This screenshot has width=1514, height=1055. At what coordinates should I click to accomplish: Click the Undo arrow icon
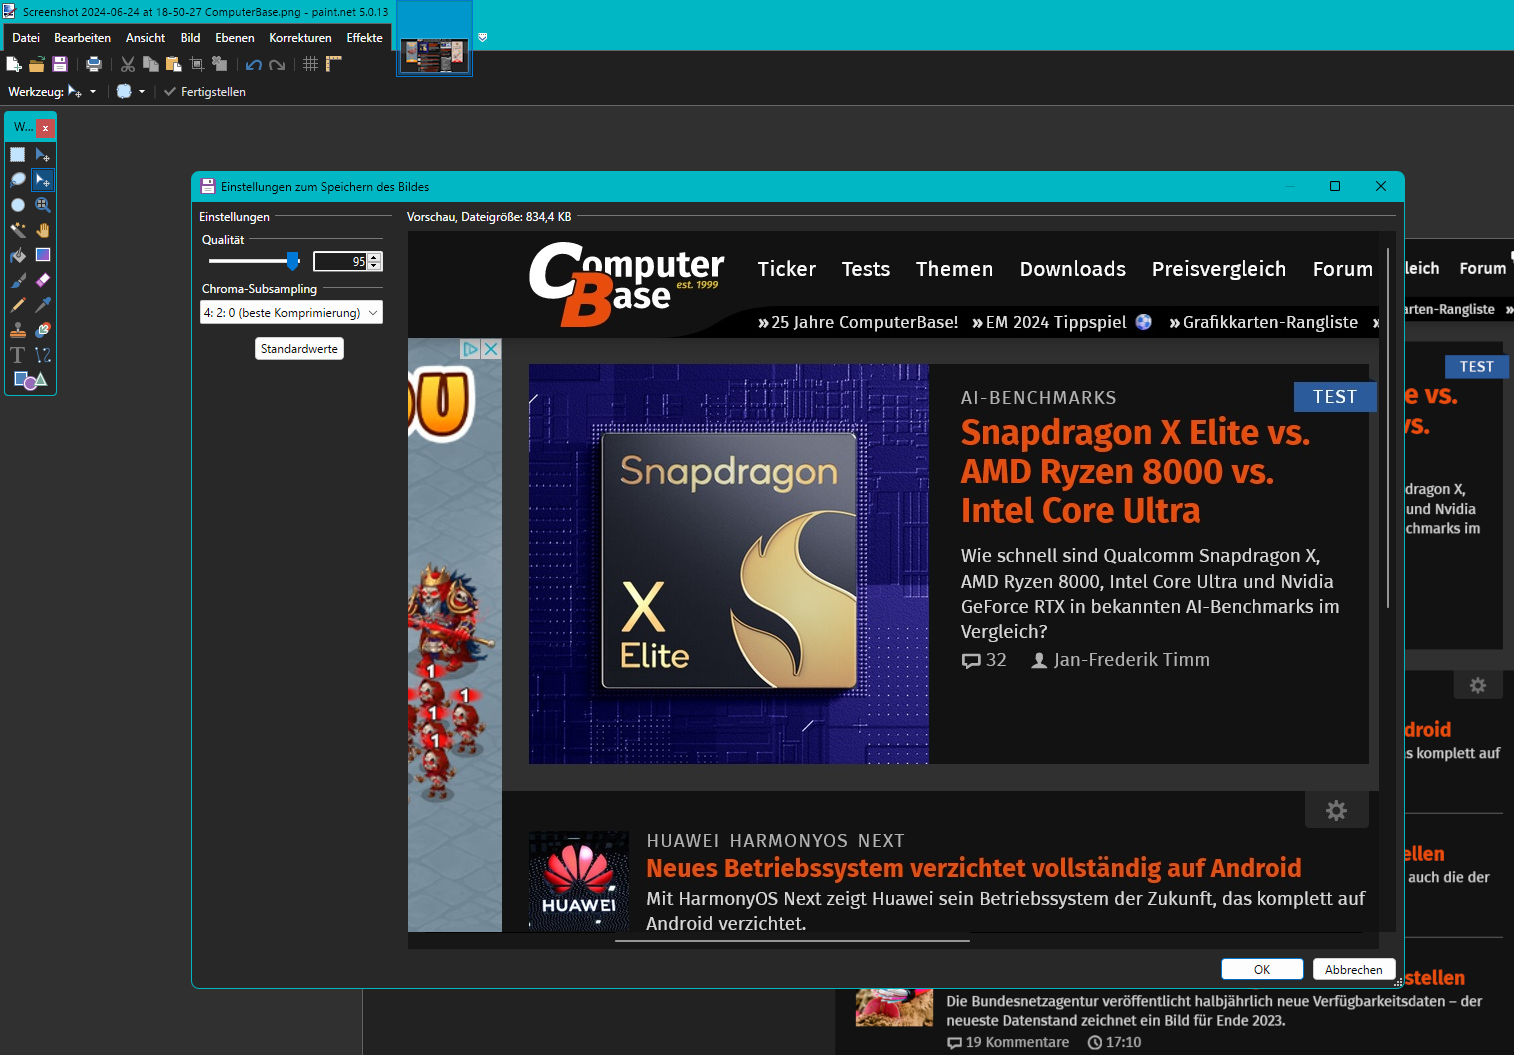(254, 64)
